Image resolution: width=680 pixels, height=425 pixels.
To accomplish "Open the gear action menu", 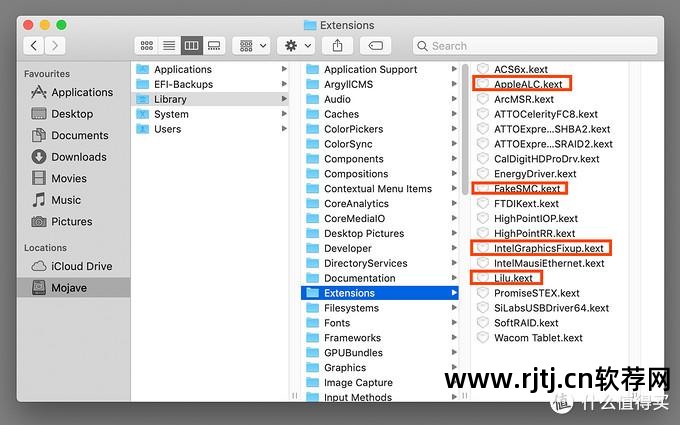I will tap(298, 46).
